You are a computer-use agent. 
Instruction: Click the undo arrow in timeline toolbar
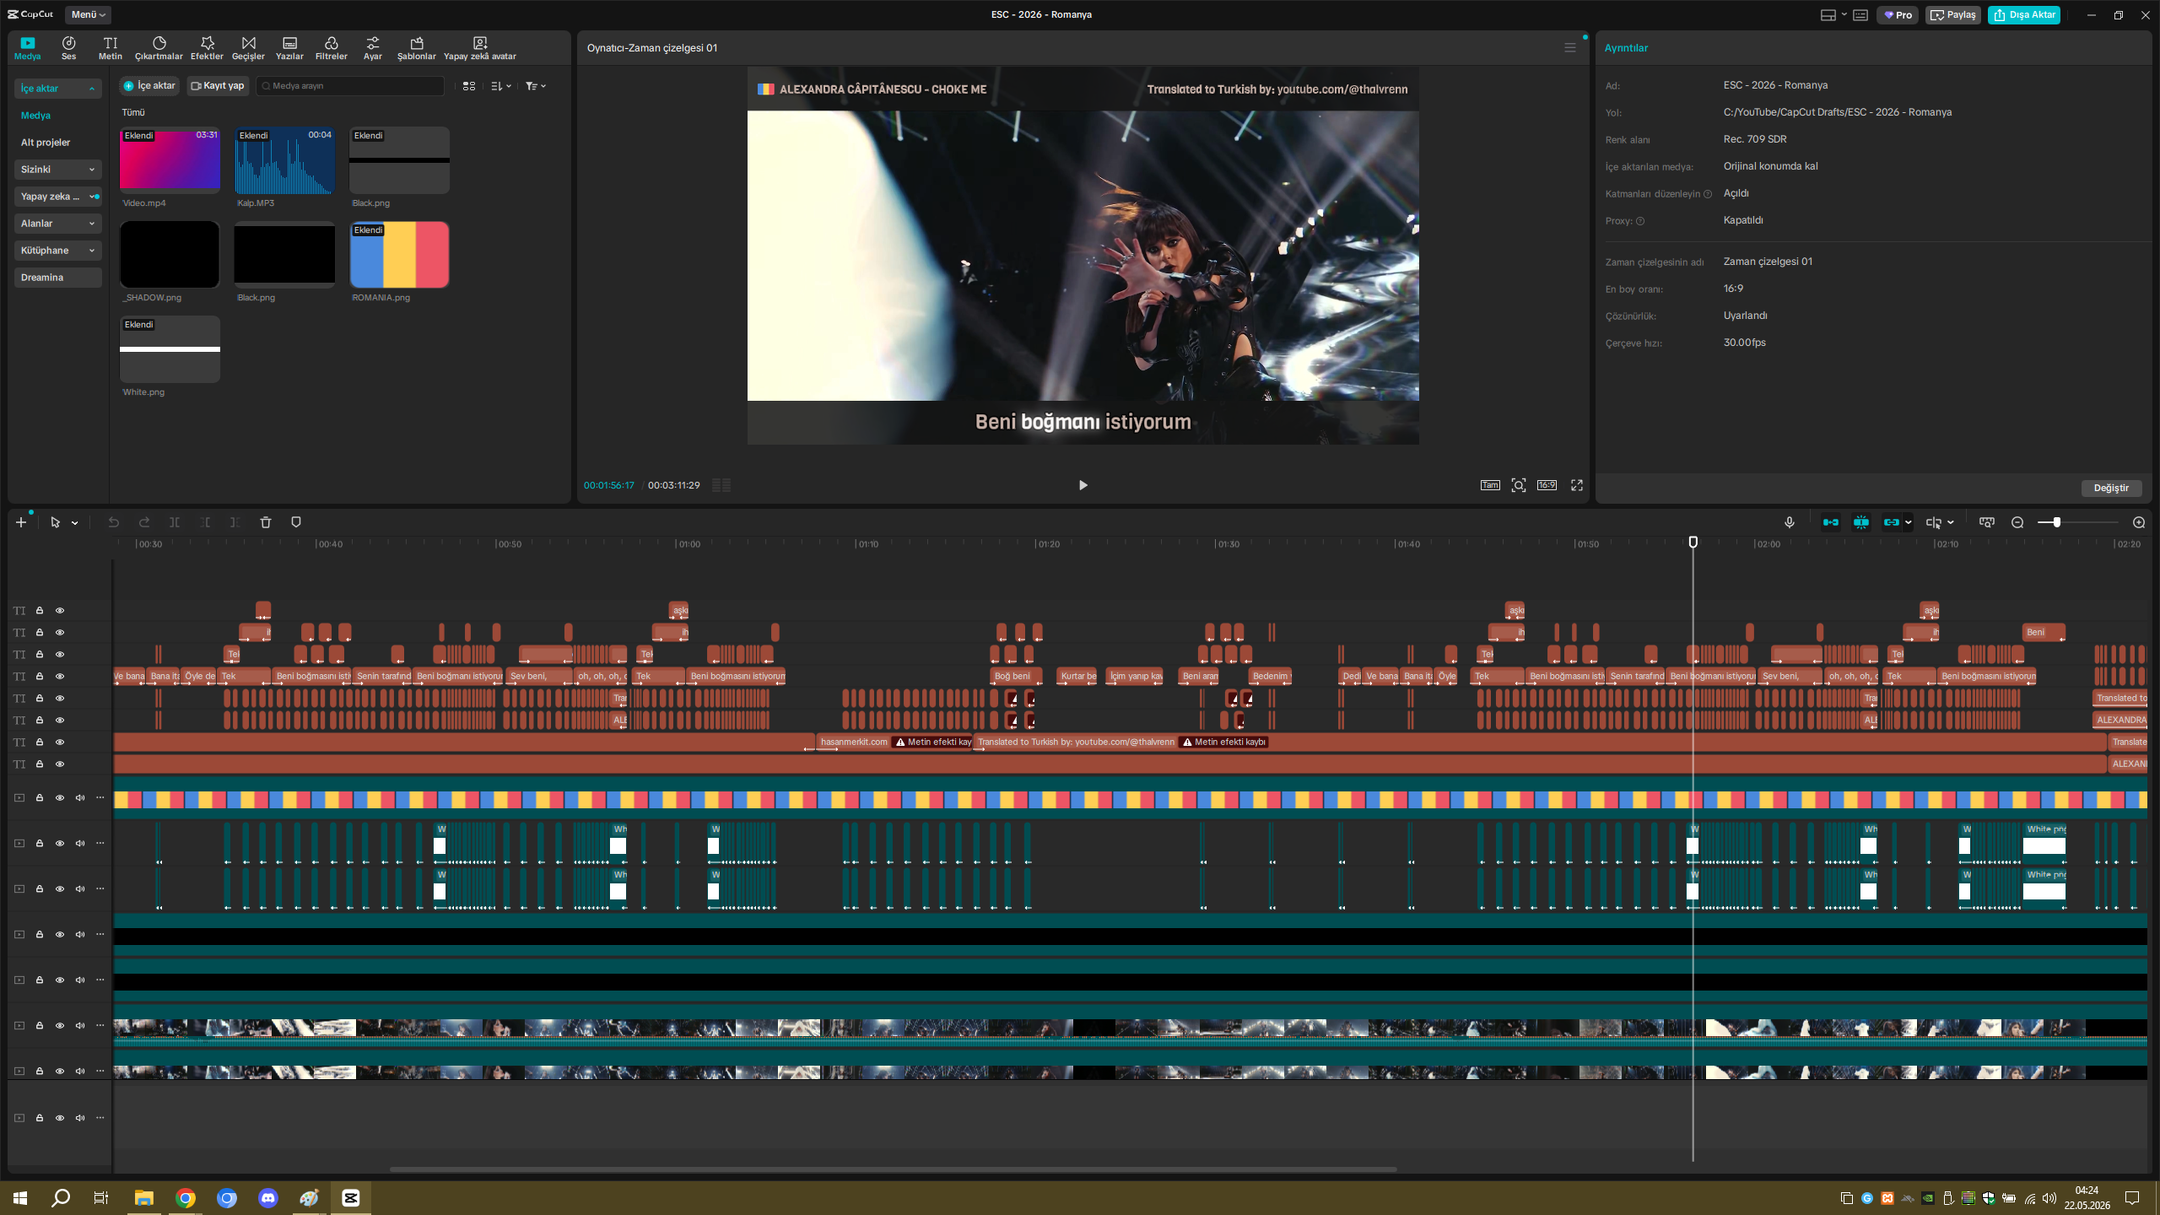point(114,522)
